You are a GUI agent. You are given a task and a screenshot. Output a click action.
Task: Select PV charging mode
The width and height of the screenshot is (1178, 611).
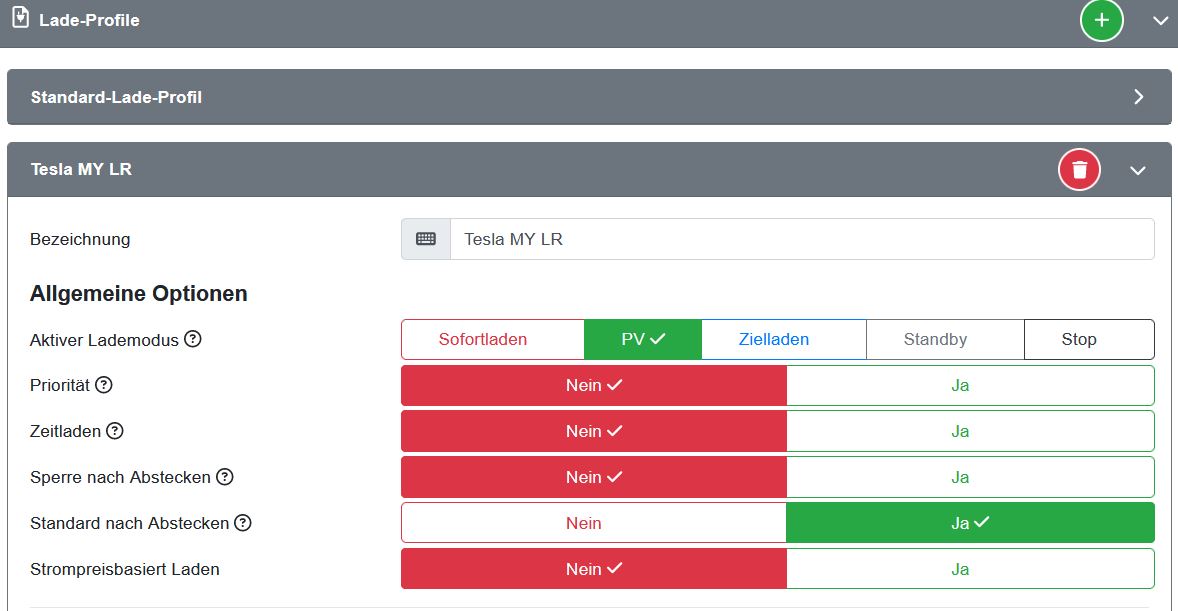tap(643, 340)
